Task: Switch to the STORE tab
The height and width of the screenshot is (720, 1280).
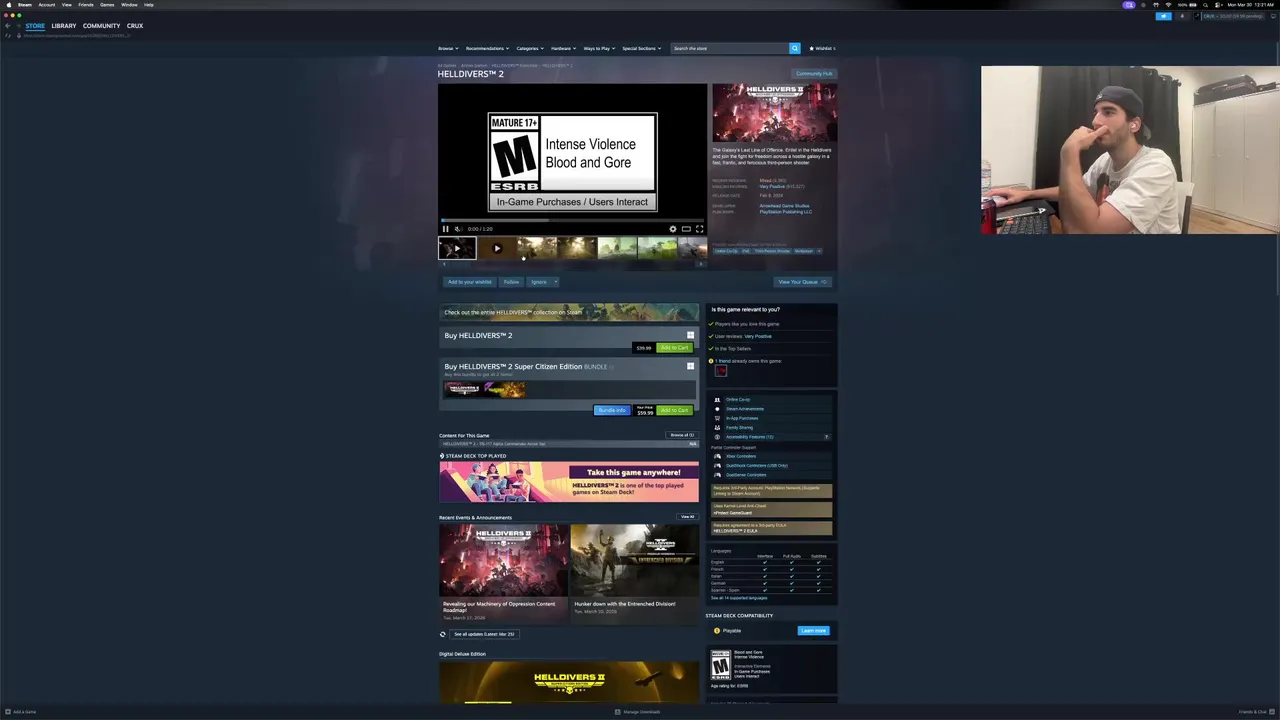Action: (35, 25)
